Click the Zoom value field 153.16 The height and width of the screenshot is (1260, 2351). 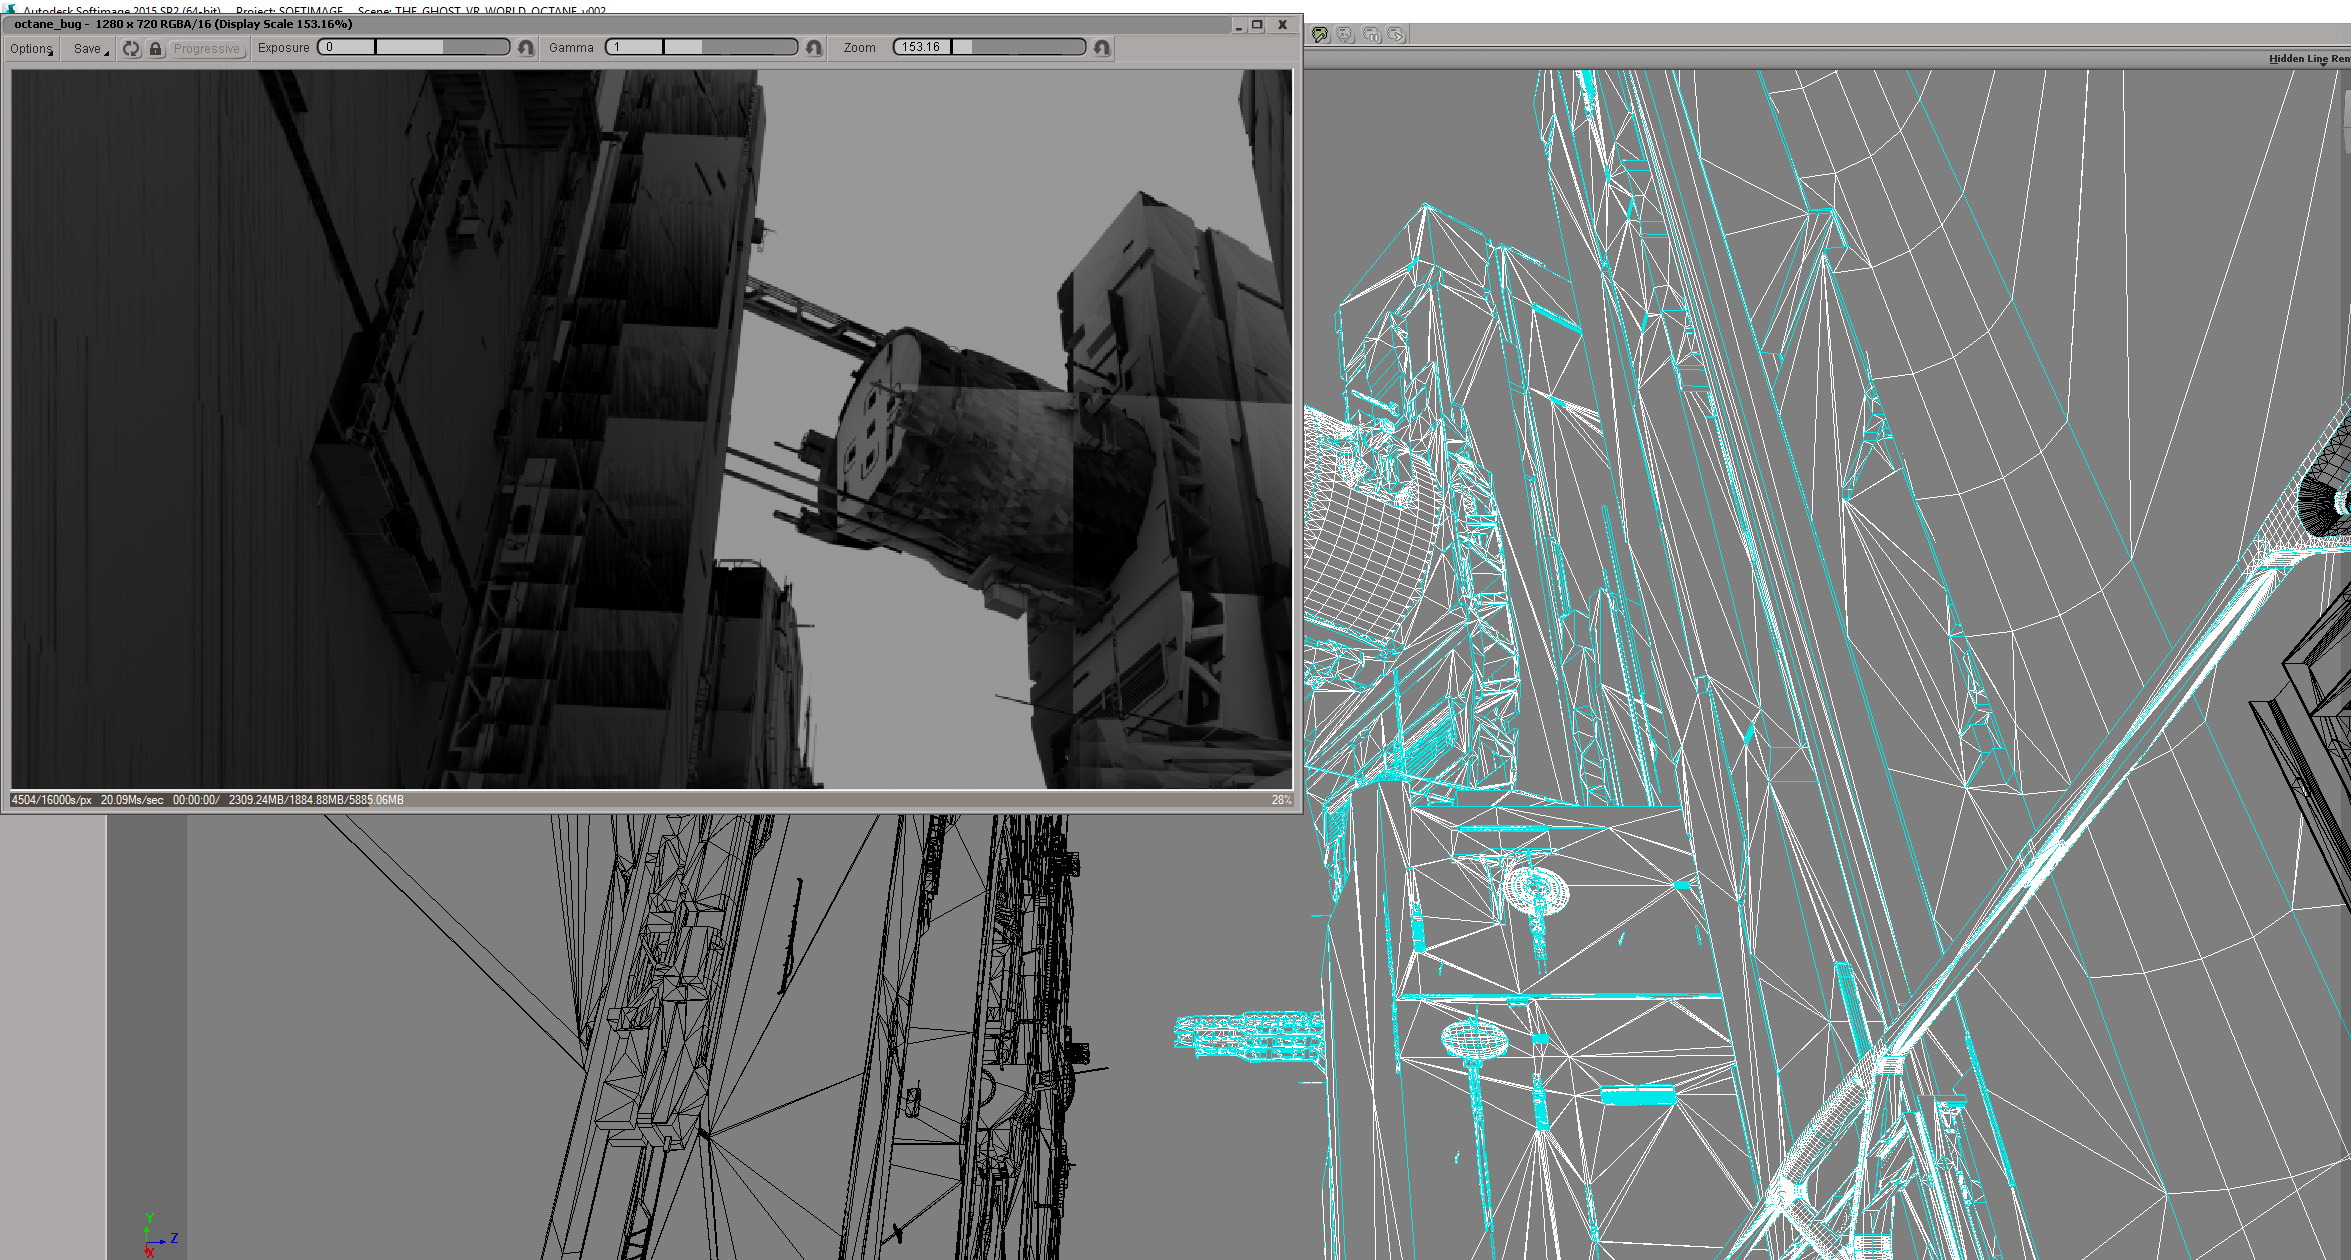(x=921, y=47)
